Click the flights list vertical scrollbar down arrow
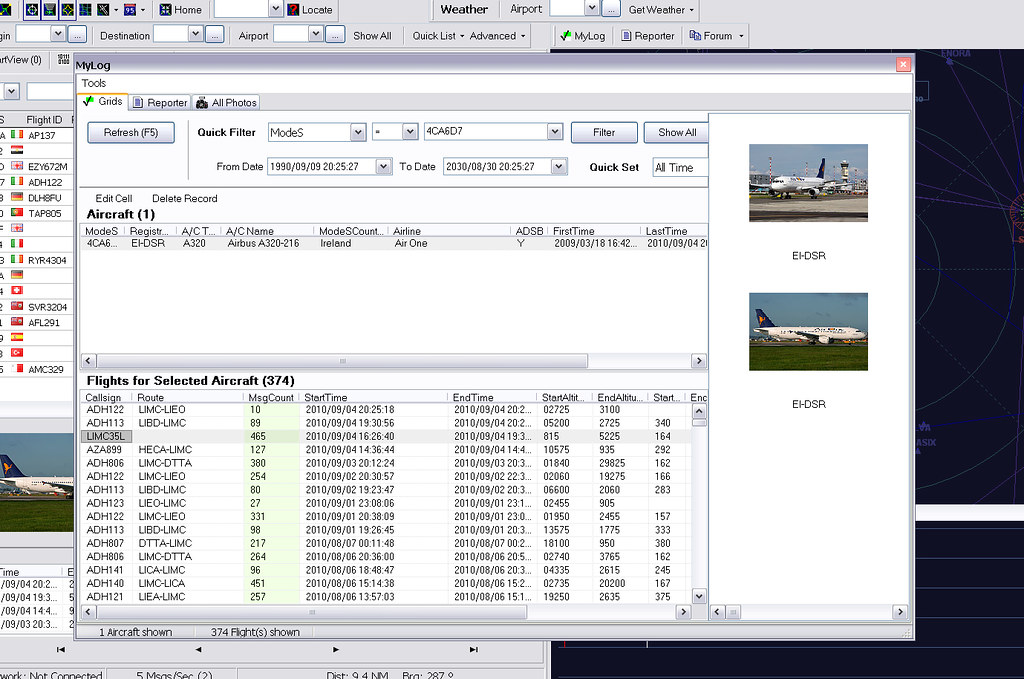Viewport: 1024px width, 679px height. tap(699, 596)
